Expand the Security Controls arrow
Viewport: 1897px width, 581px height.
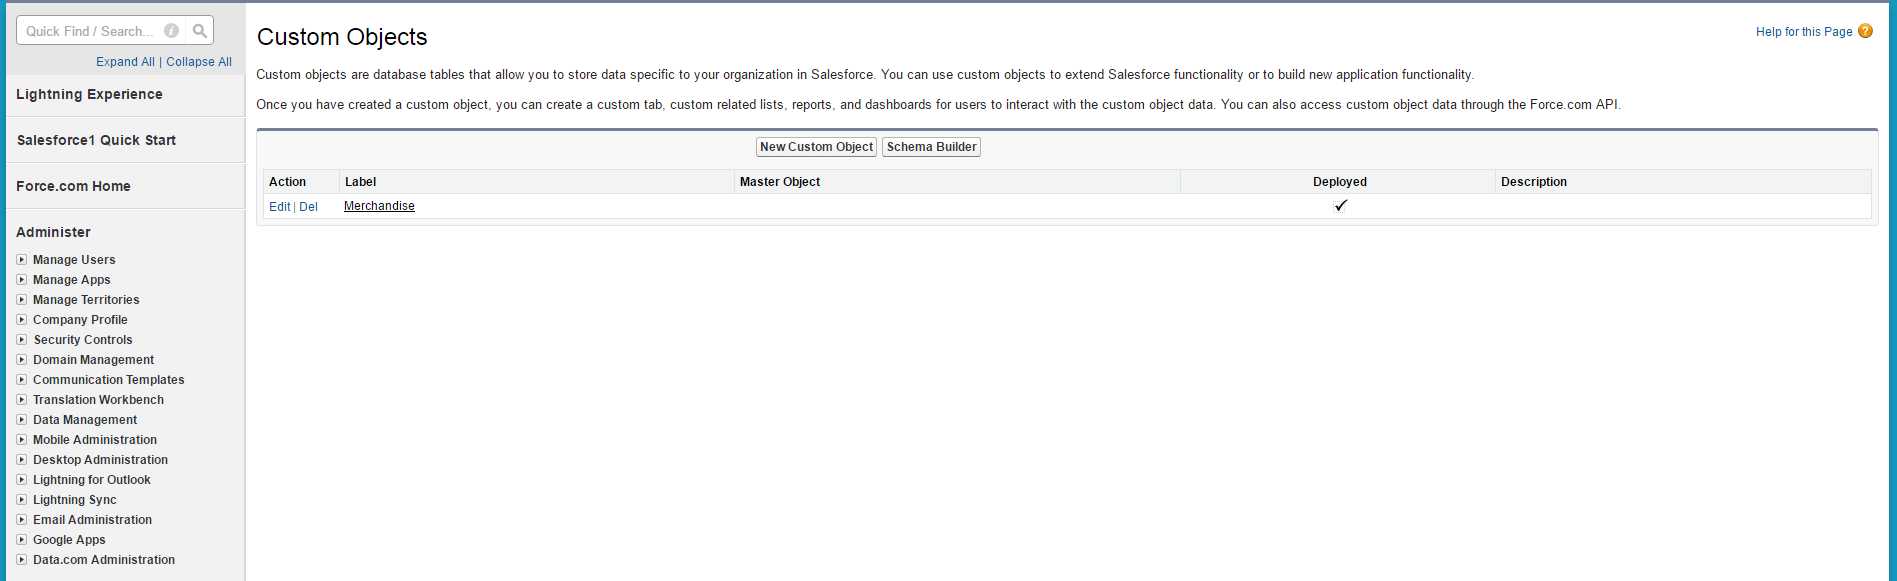(x=22, y=340)
